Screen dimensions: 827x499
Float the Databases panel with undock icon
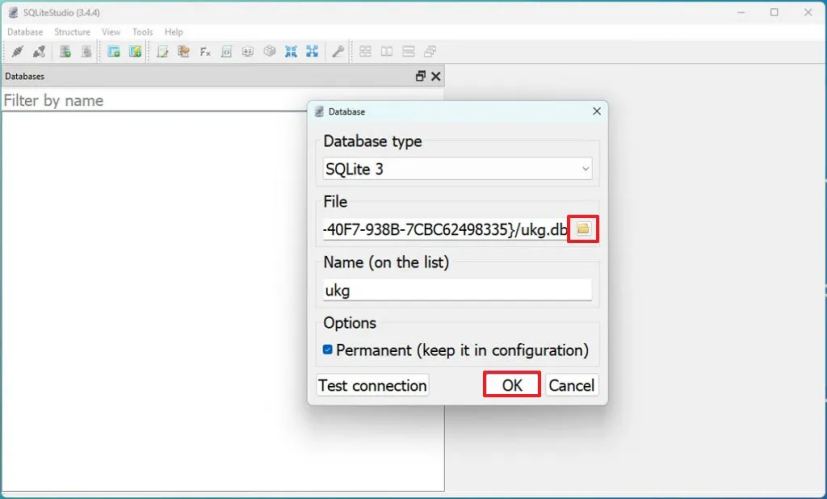coord(420,76)
